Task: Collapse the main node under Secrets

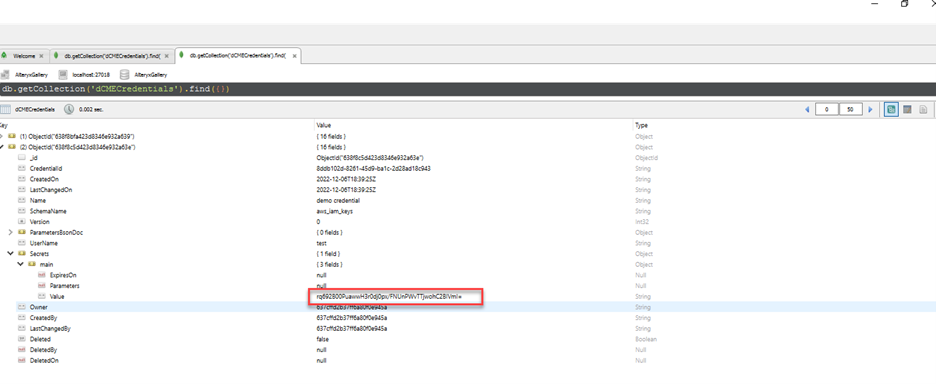Action: 20,265
